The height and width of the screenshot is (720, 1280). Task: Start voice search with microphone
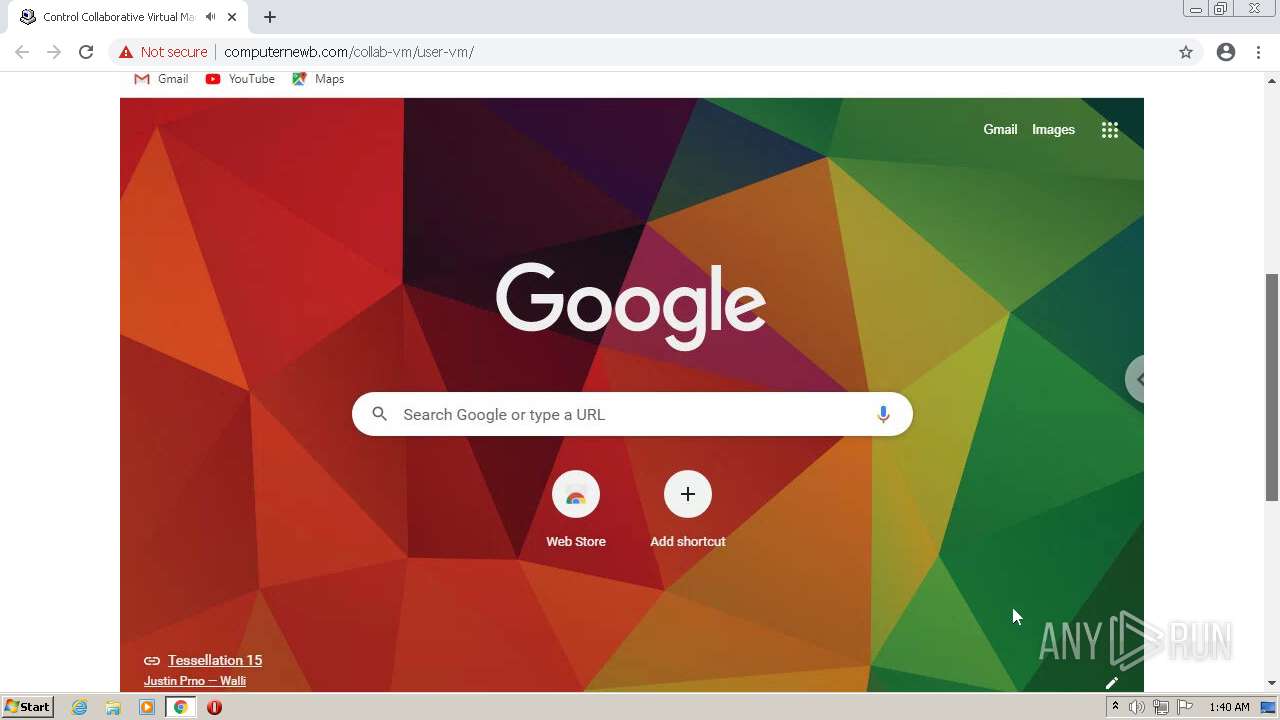(883, 414)
